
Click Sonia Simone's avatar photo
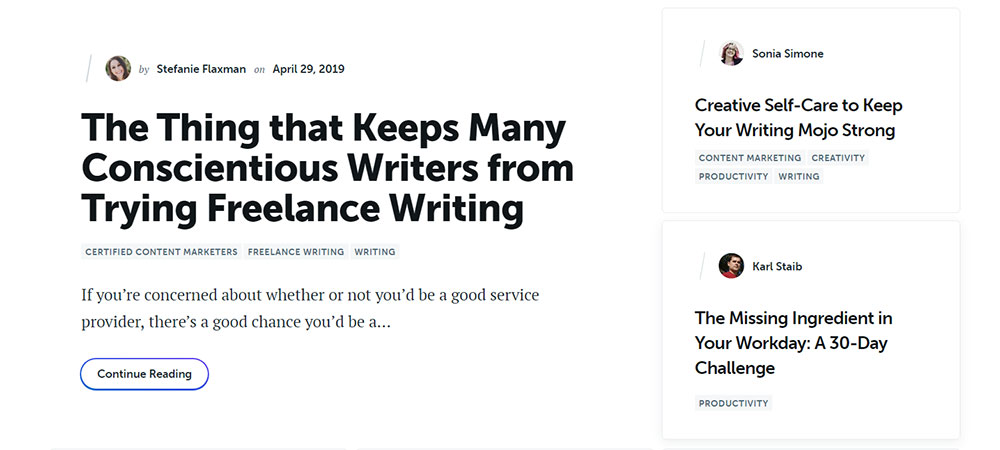pos(732,54)
